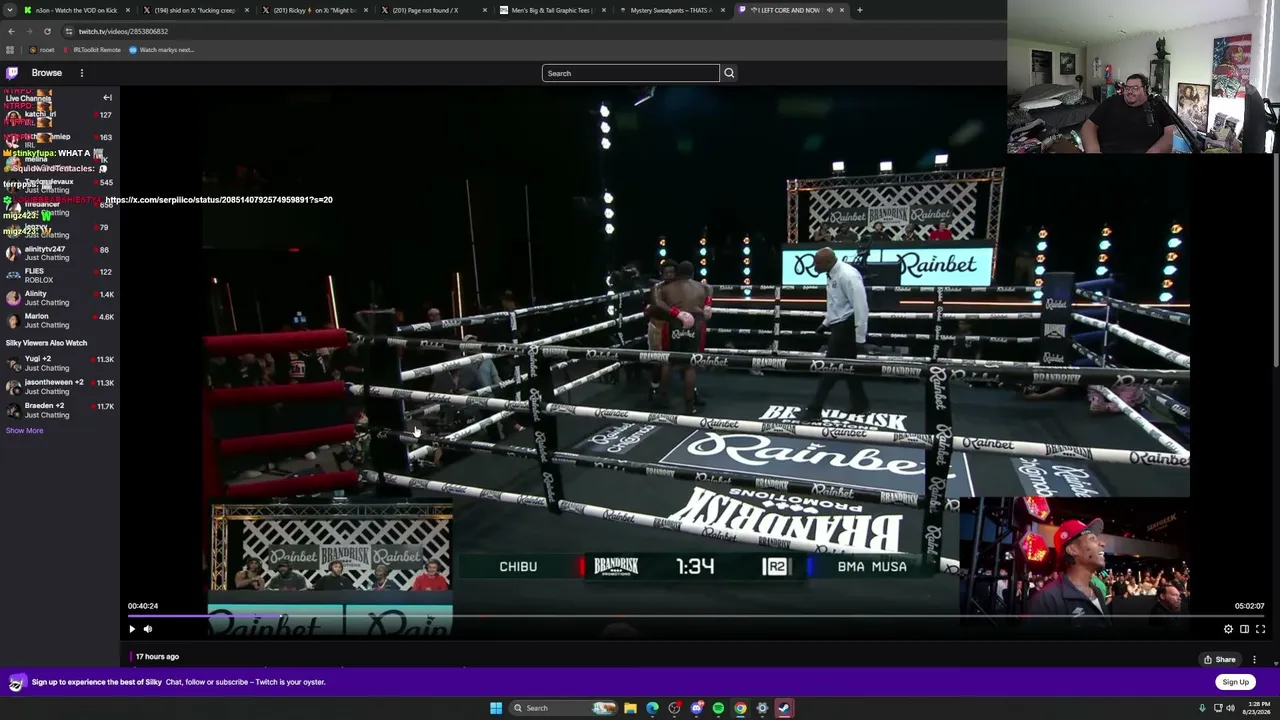Open Steam from the taskbar
Screen dimensions: 1280x720
click(x=784, y=708)
